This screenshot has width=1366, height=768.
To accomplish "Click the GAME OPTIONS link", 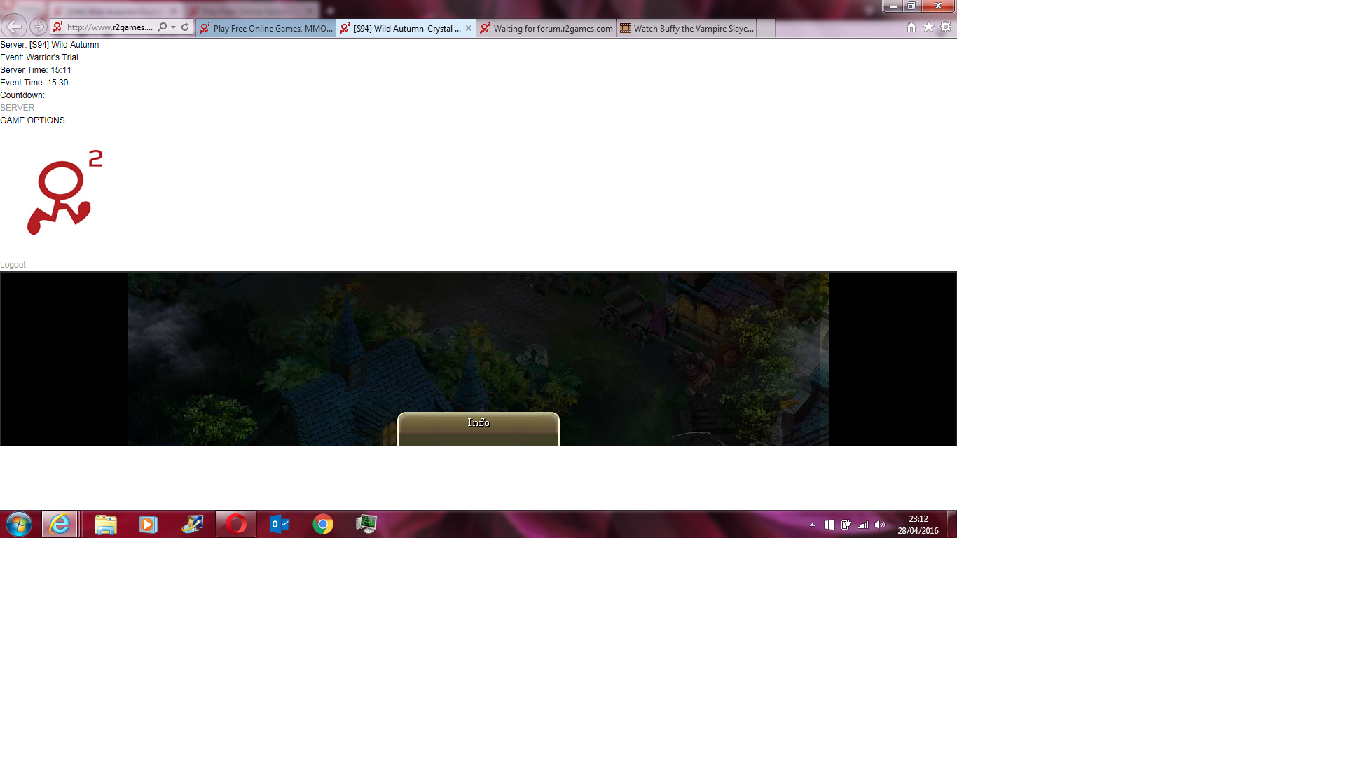I will pos(32,120).
